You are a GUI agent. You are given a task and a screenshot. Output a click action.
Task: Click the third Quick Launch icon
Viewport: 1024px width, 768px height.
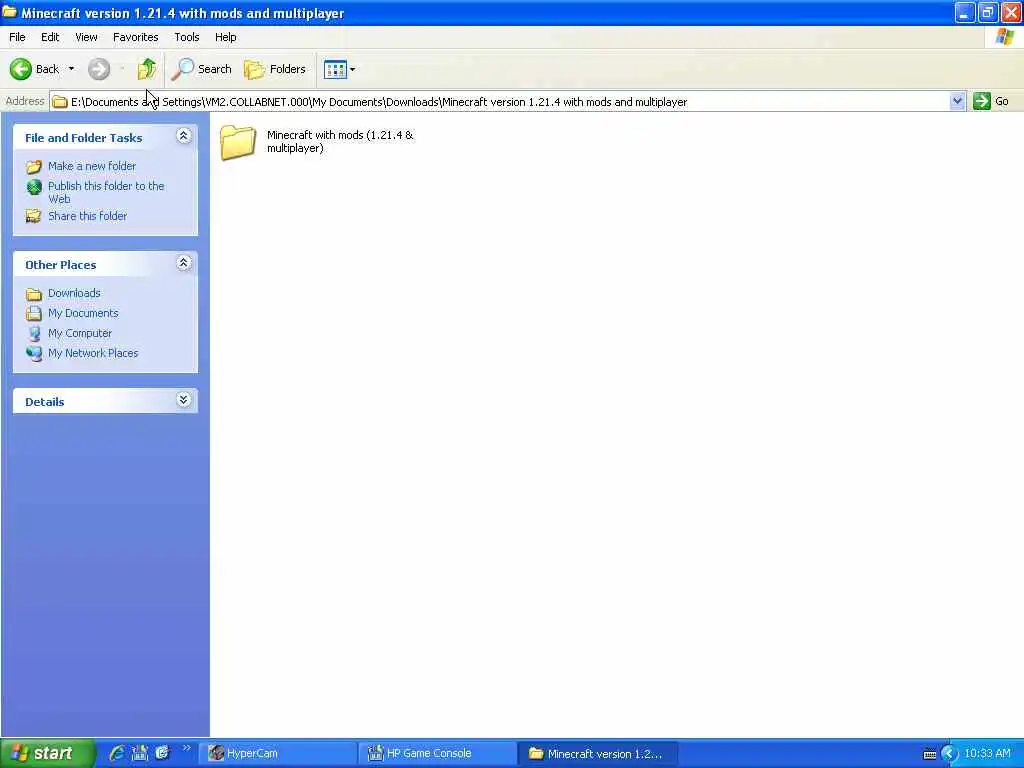point(162,754)
